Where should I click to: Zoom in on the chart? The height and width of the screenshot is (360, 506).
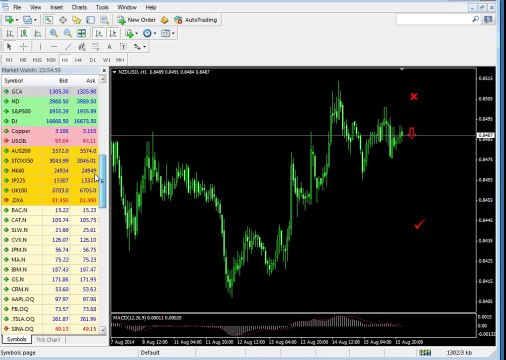(x=53, y=33)
